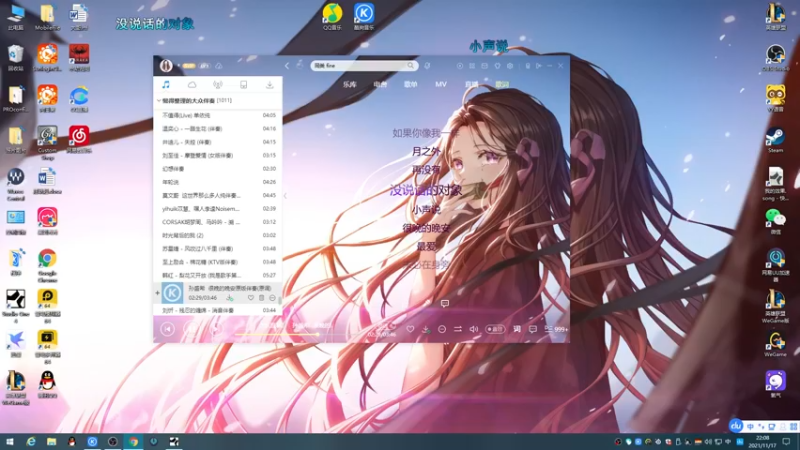Click the circular record icon in title bar

click(460, 66)
